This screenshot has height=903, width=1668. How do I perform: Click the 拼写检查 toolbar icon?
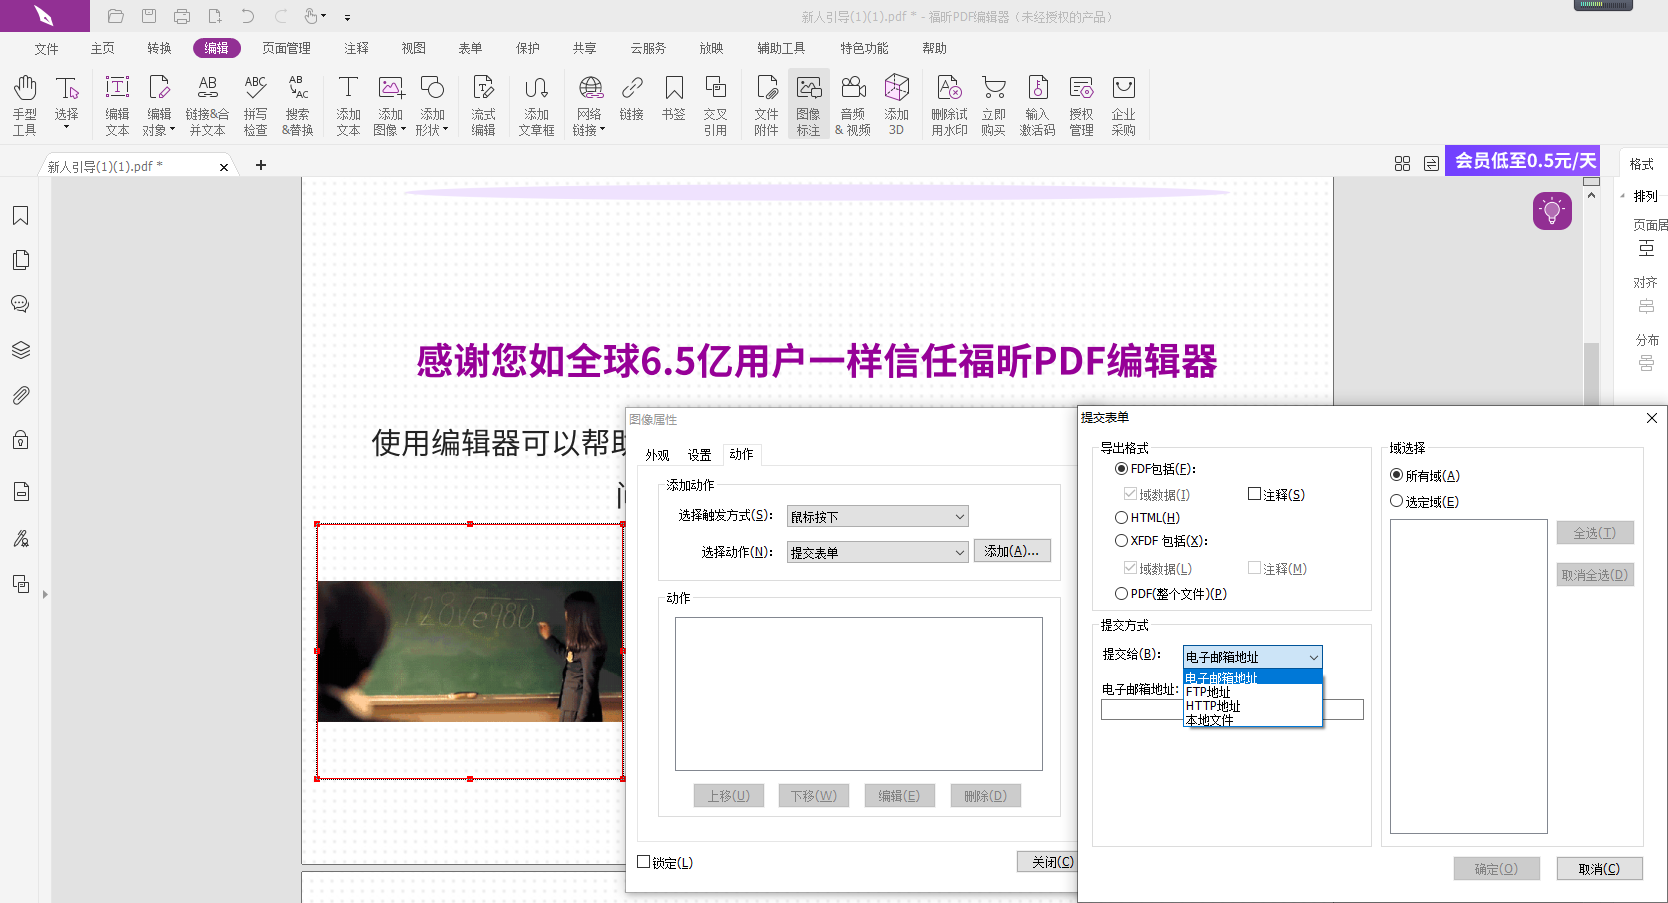click(255, 103)
